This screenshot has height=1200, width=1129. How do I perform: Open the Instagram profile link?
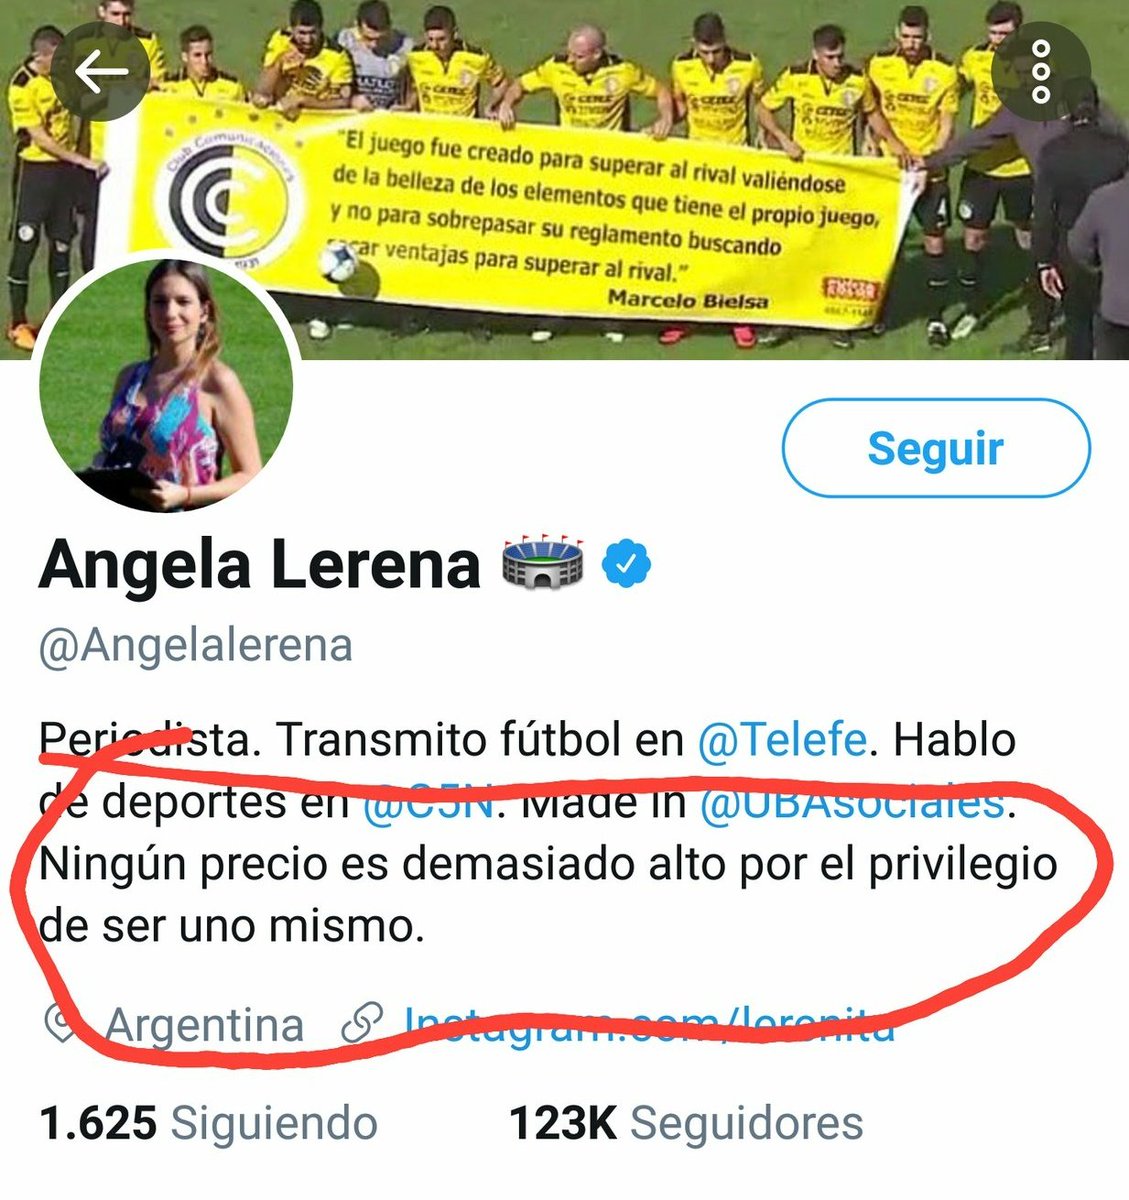(x=649, y=1025)
